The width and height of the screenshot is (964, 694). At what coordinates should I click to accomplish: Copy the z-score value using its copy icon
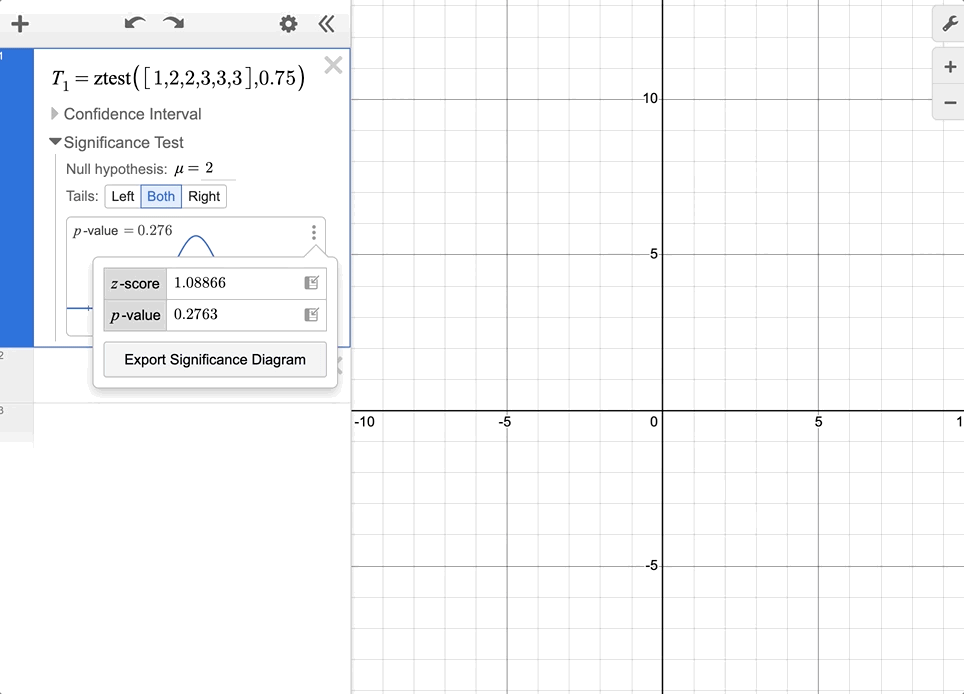point(310,283)
